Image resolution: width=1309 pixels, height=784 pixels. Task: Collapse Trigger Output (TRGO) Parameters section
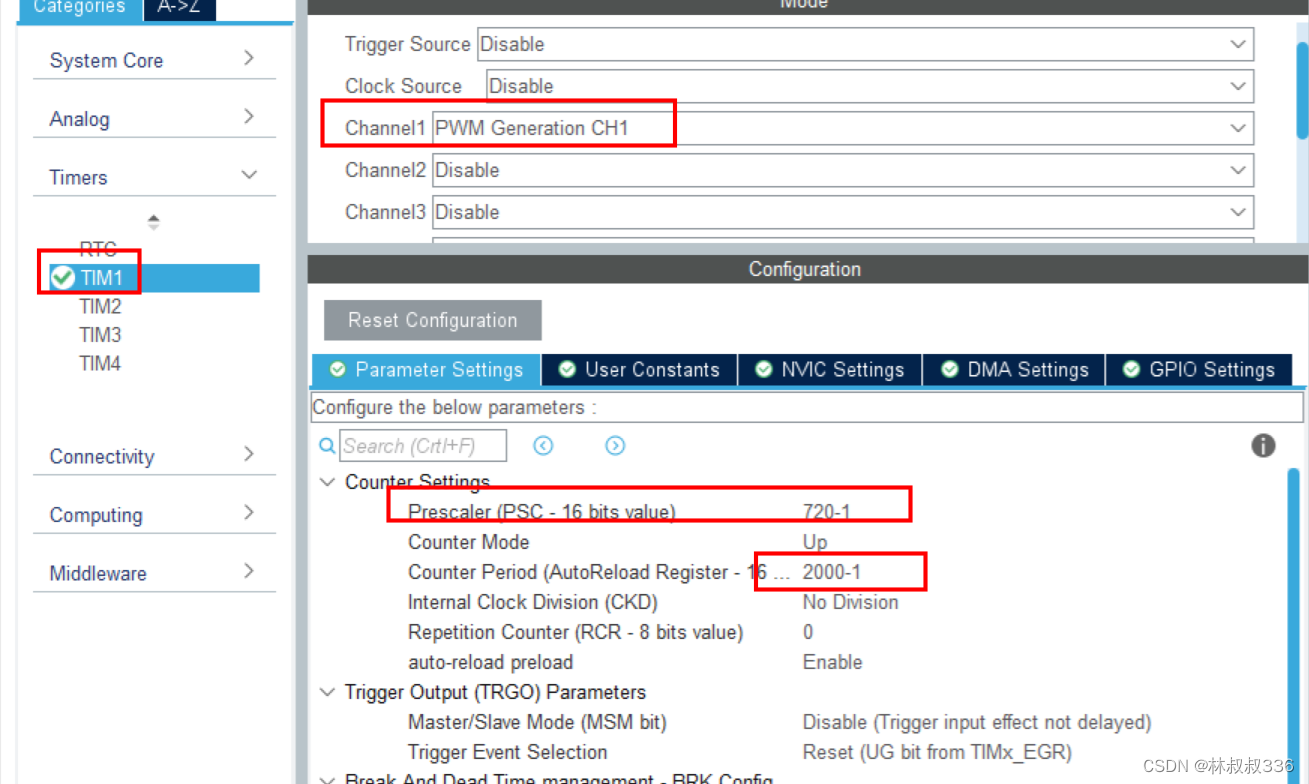coord(327,692)
